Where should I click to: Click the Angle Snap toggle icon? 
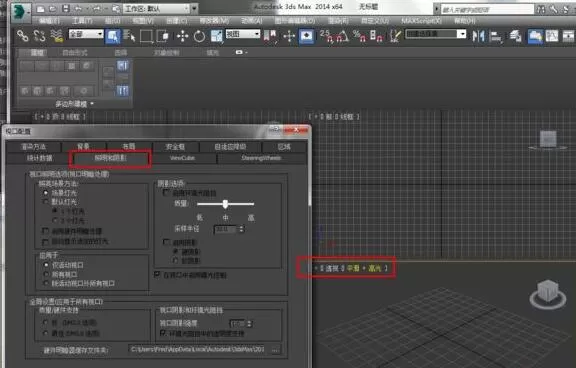[x=342, y=36]
